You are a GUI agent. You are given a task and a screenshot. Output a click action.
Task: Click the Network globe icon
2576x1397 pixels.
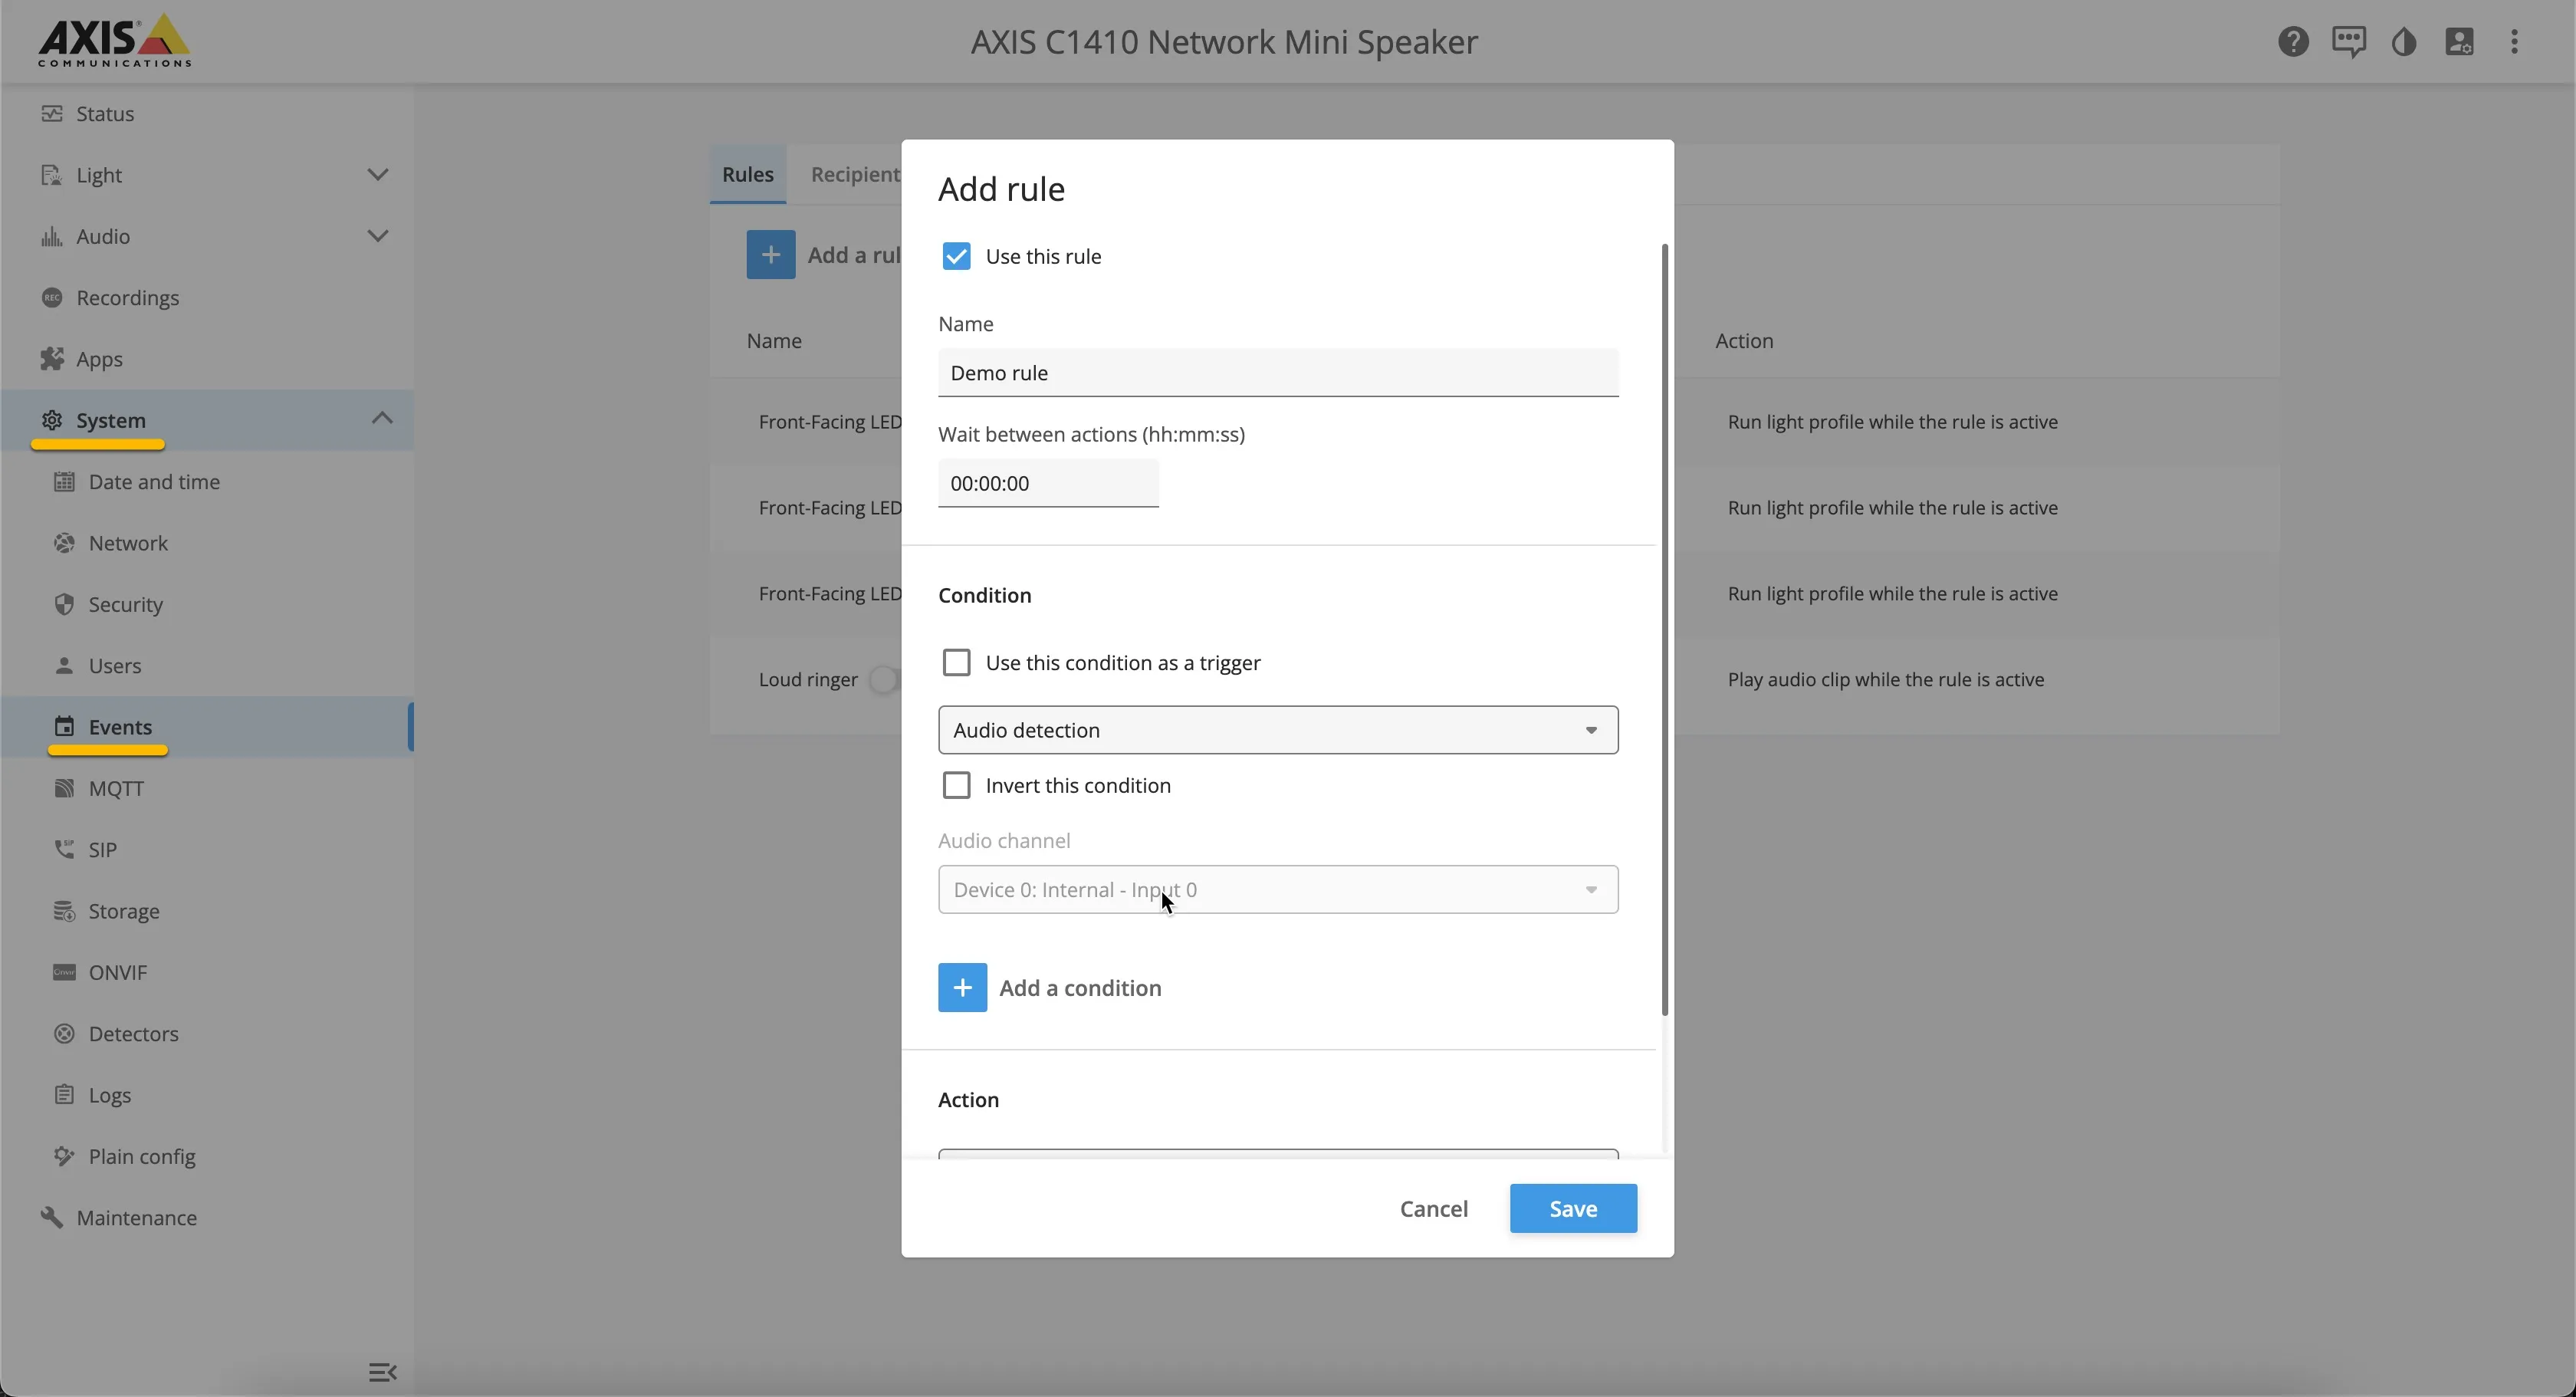64,543
